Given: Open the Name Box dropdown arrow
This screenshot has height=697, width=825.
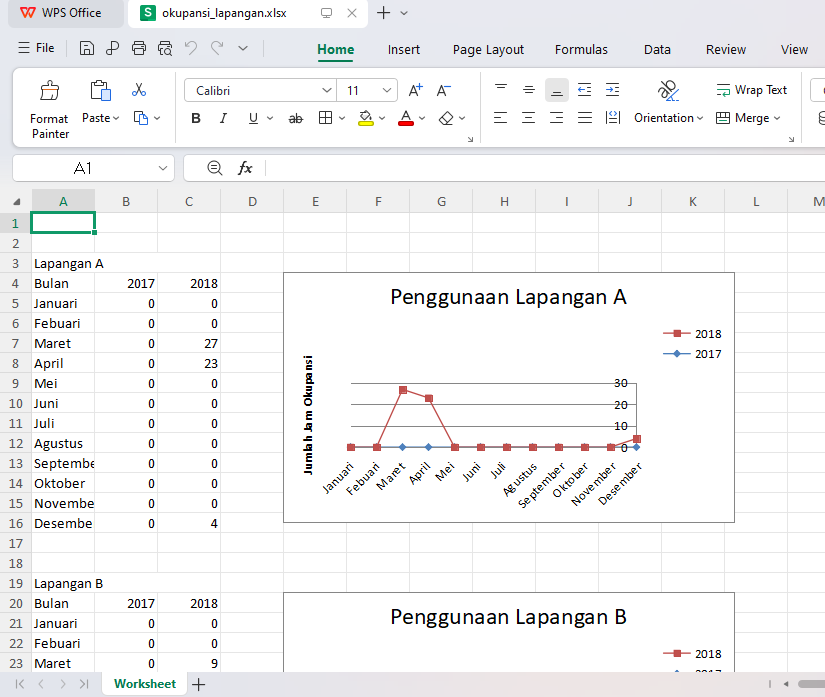Looking at the screenshot, I should pyautogui.click(x=163, y=168).
